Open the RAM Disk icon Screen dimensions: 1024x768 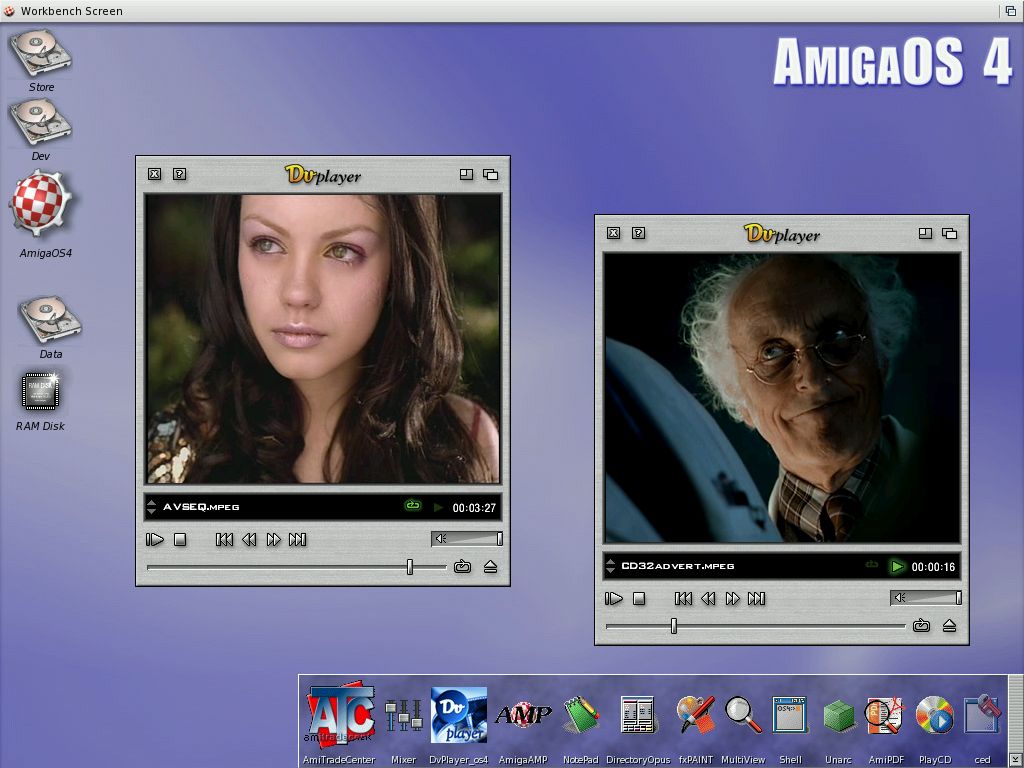coord(40,391)
